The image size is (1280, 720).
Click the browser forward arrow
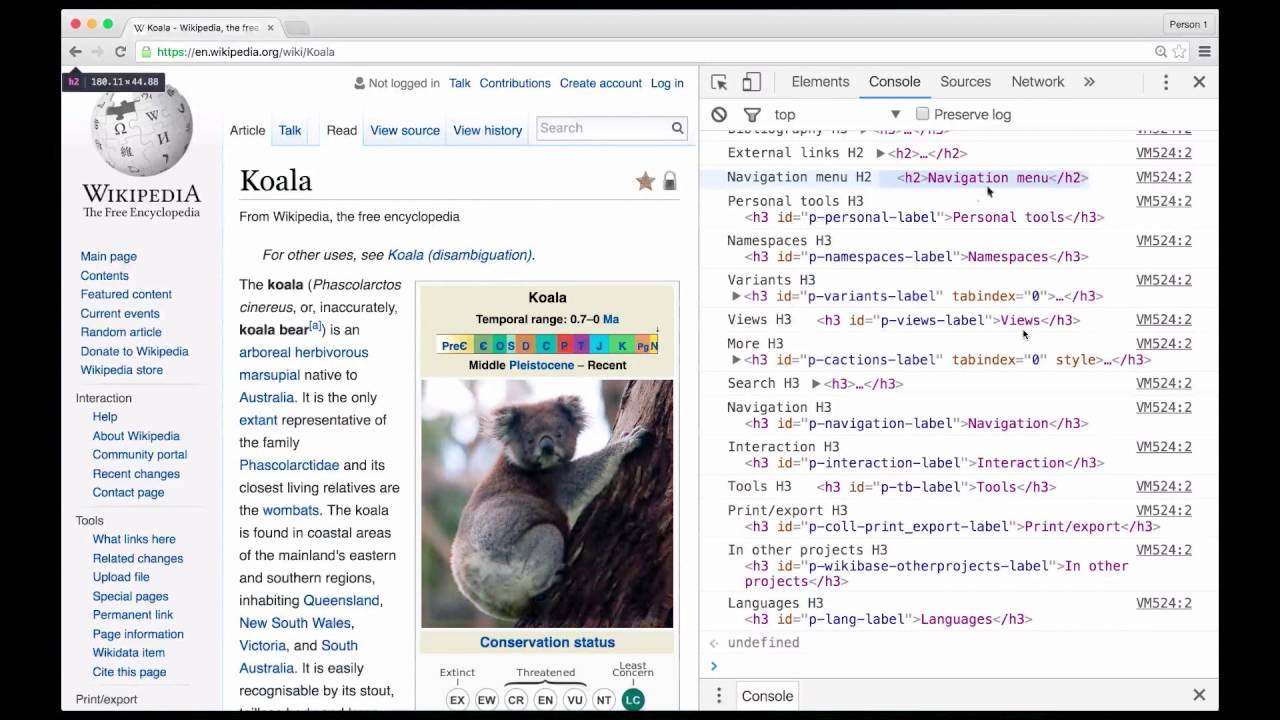click(97, 52)
